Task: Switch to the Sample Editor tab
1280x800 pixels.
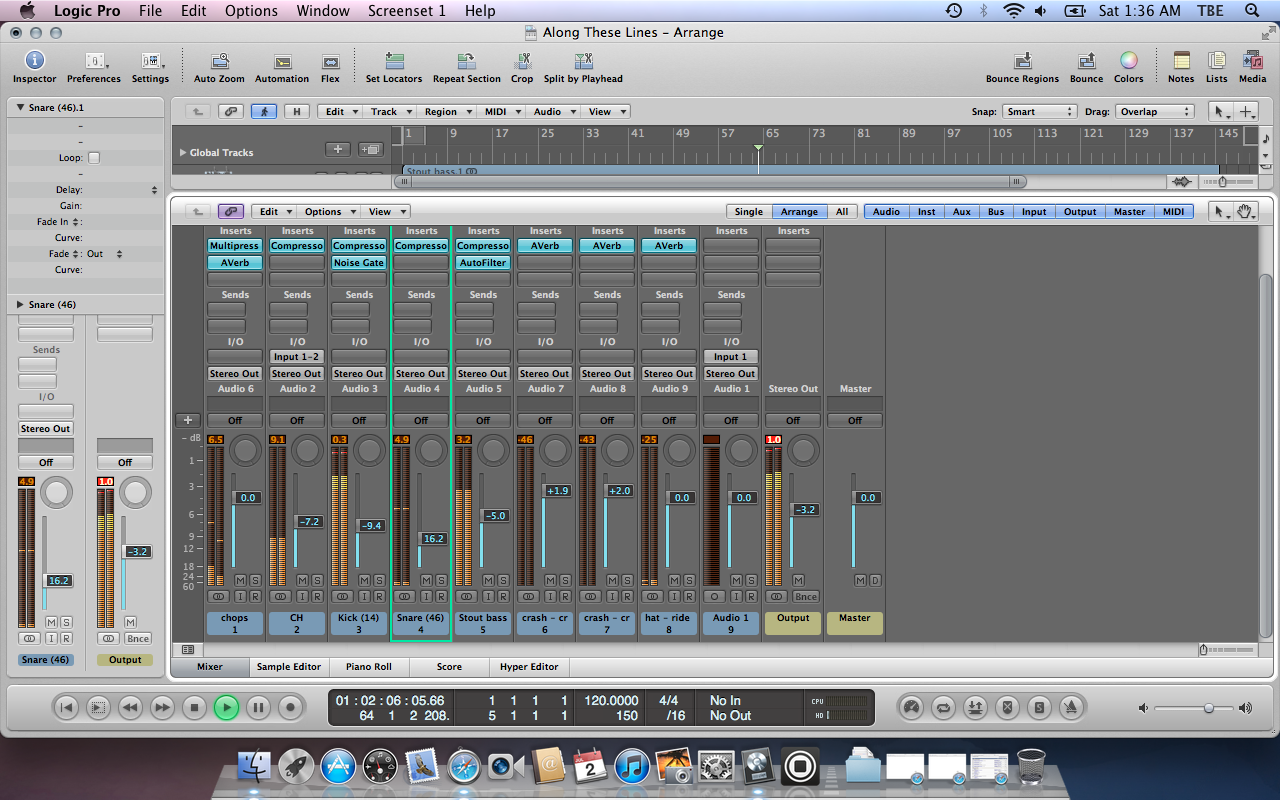Action: point(289,666)
